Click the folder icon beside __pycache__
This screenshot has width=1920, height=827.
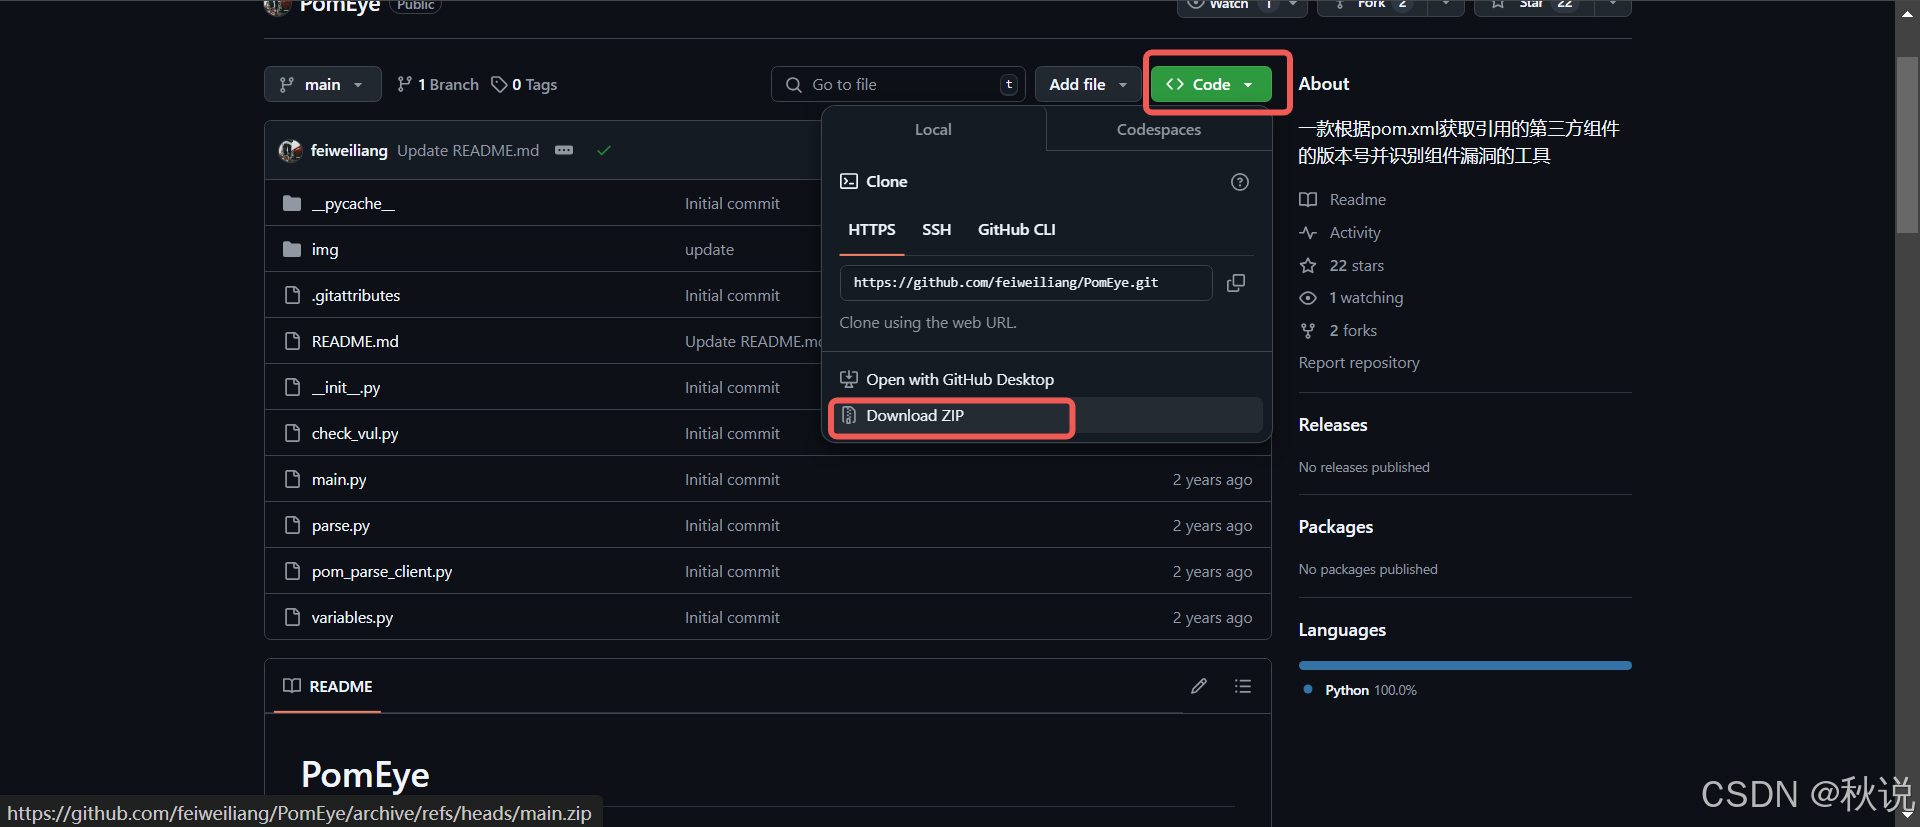[292, 203]
